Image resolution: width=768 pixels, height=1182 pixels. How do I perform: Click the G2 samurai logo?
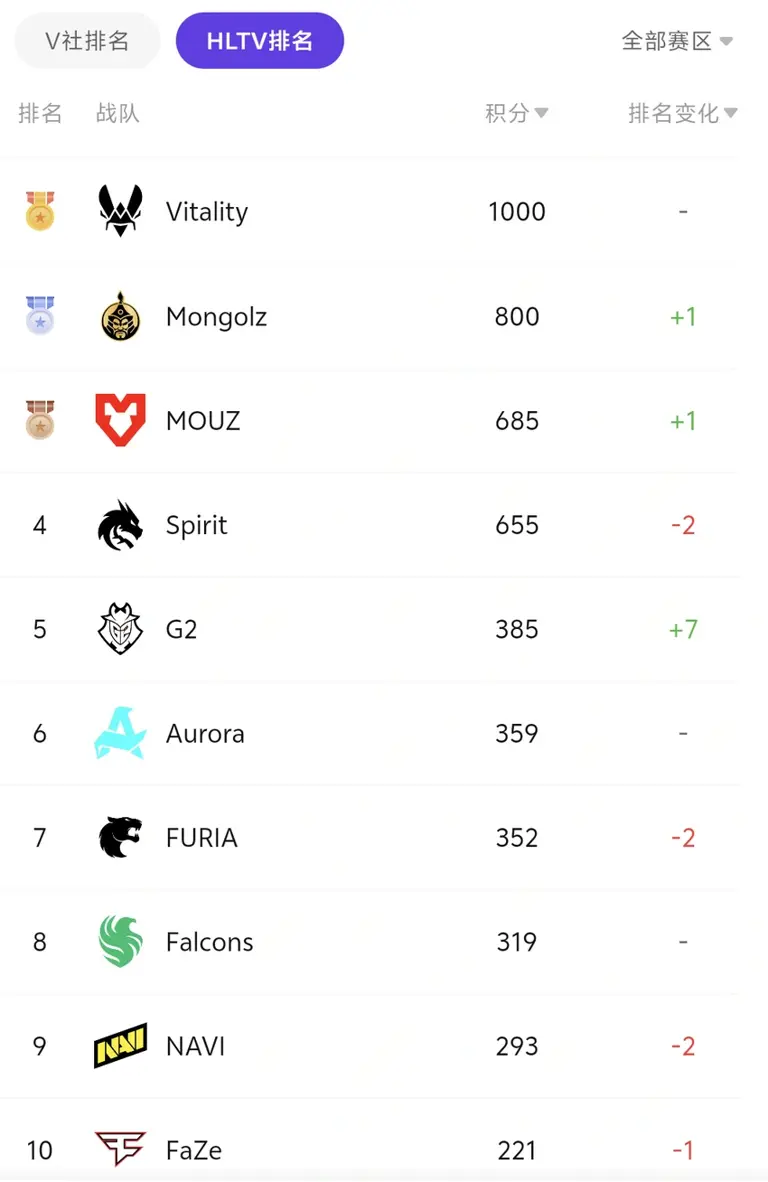120,629
